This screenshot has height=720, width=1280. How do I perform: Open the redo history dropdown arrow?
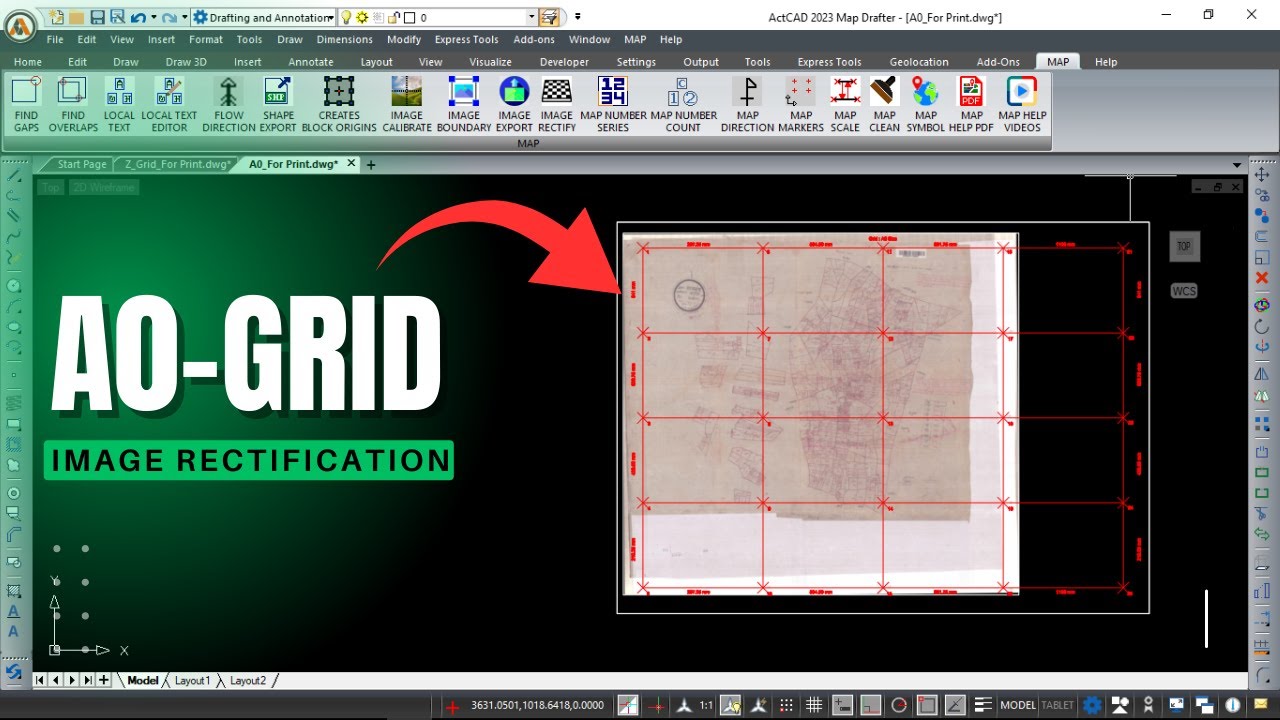[x=185, y=17]
